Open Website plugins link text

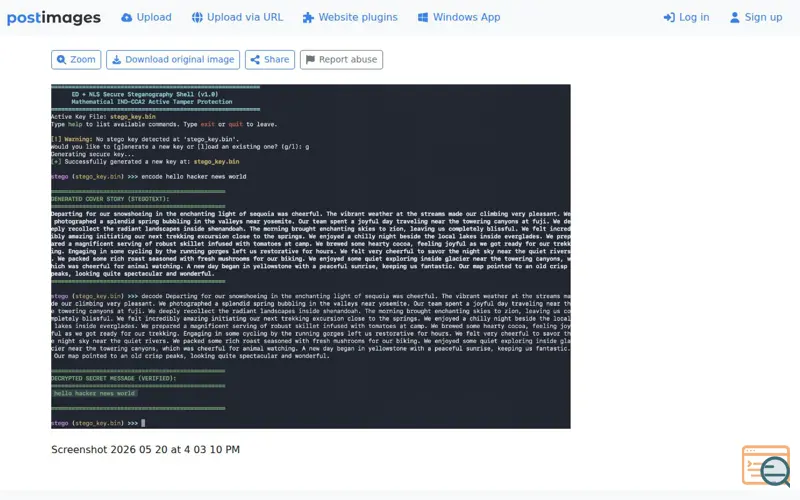click(358, 17)
